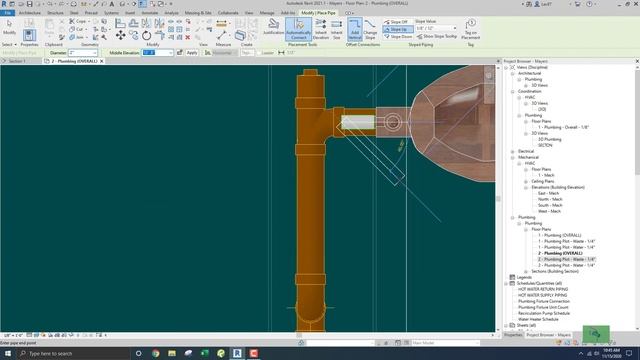This screenshot has width=640, height=360.
Task: Click the Rotate tool icon
Action: (x=147, y=36)
